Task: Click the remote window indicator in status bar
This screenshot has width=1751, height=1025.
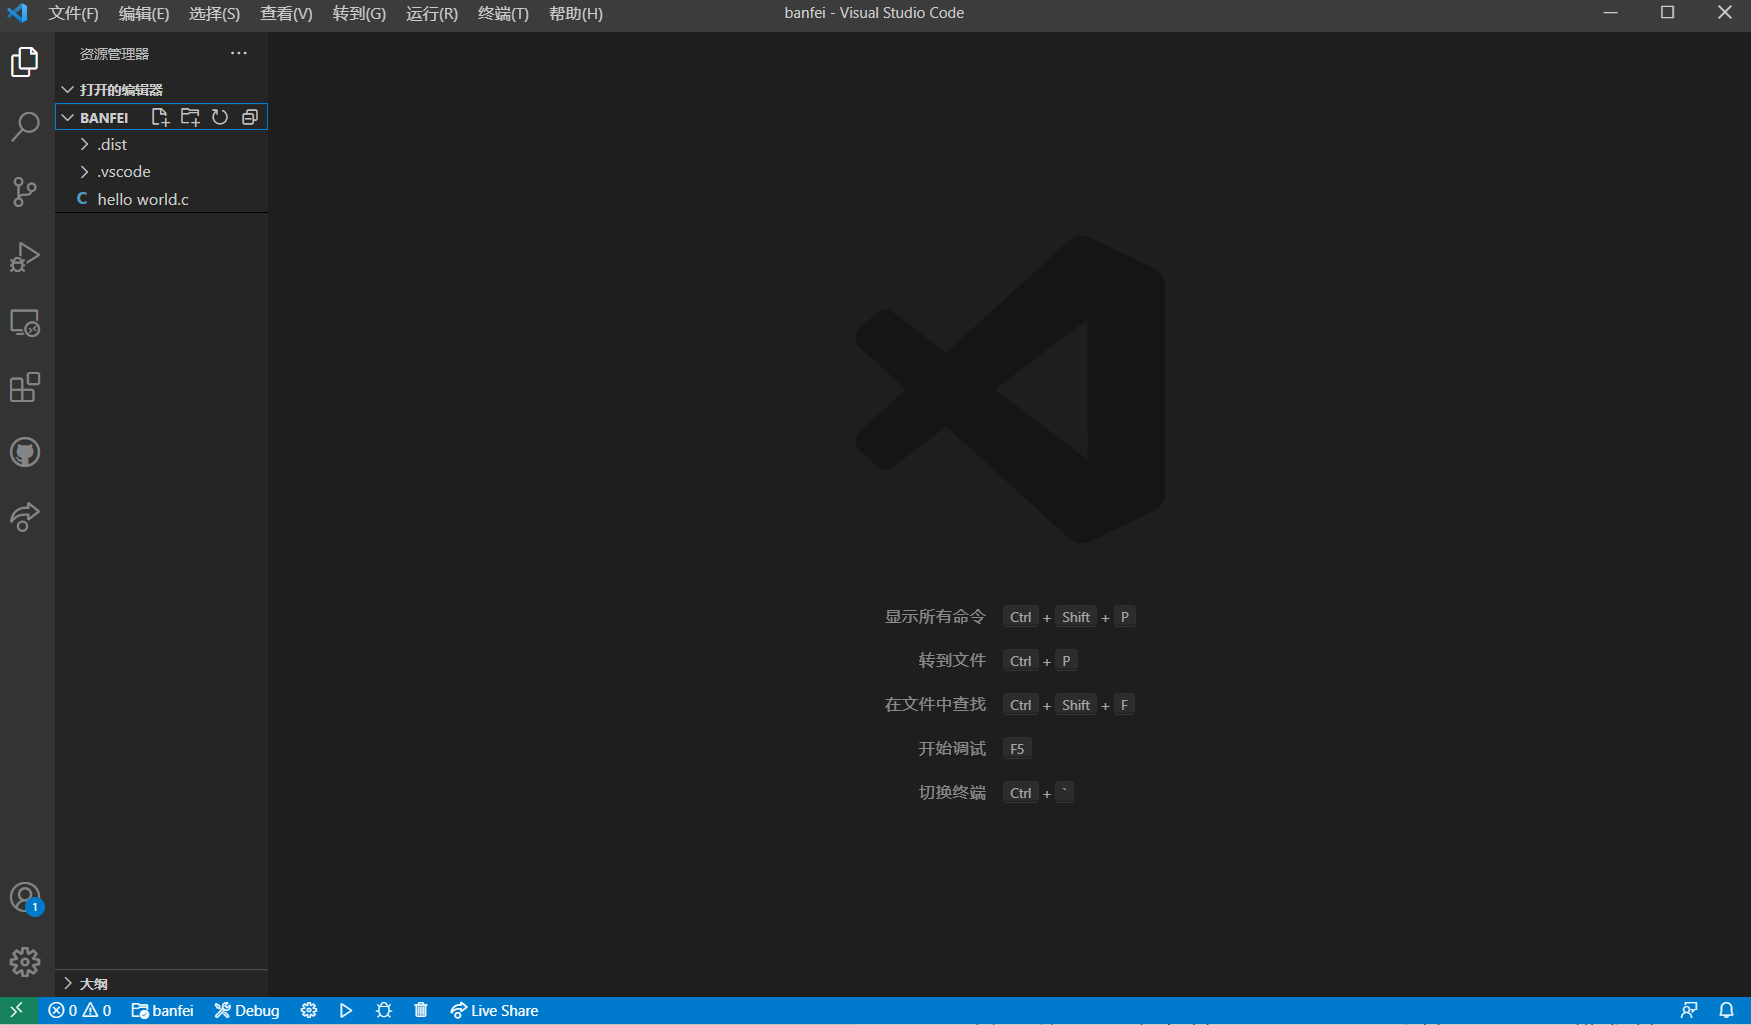Action: (x=17, y=1010)
